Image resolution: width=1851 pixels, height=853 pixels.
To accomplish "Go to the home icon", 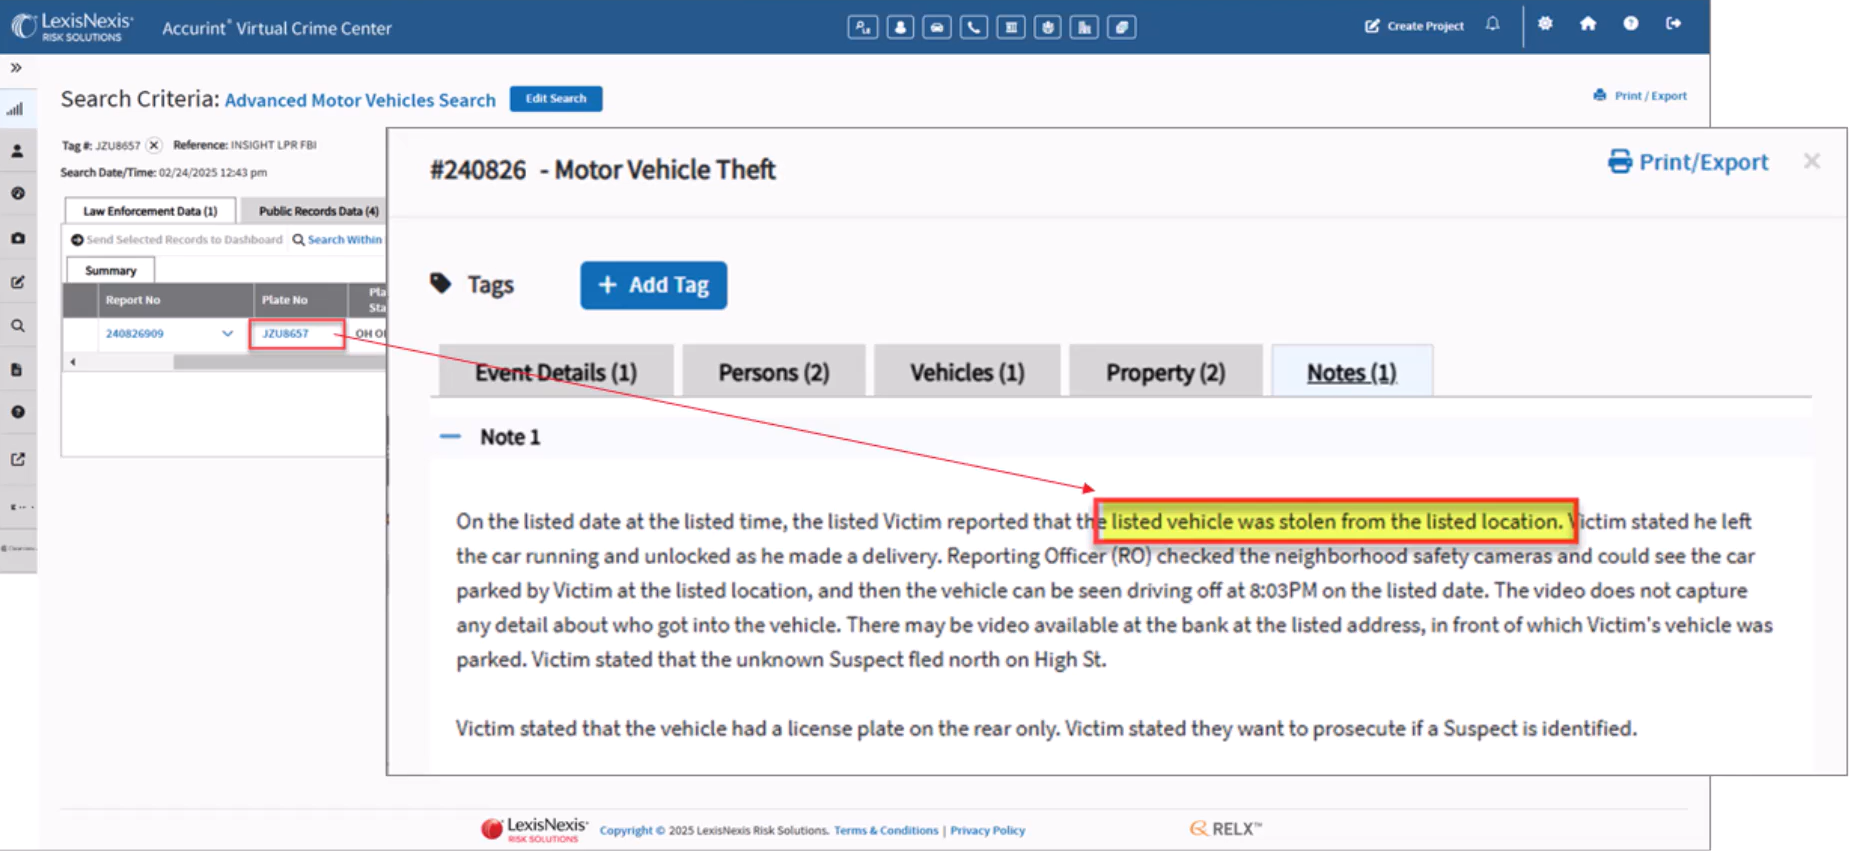I will coord(1588,23).
